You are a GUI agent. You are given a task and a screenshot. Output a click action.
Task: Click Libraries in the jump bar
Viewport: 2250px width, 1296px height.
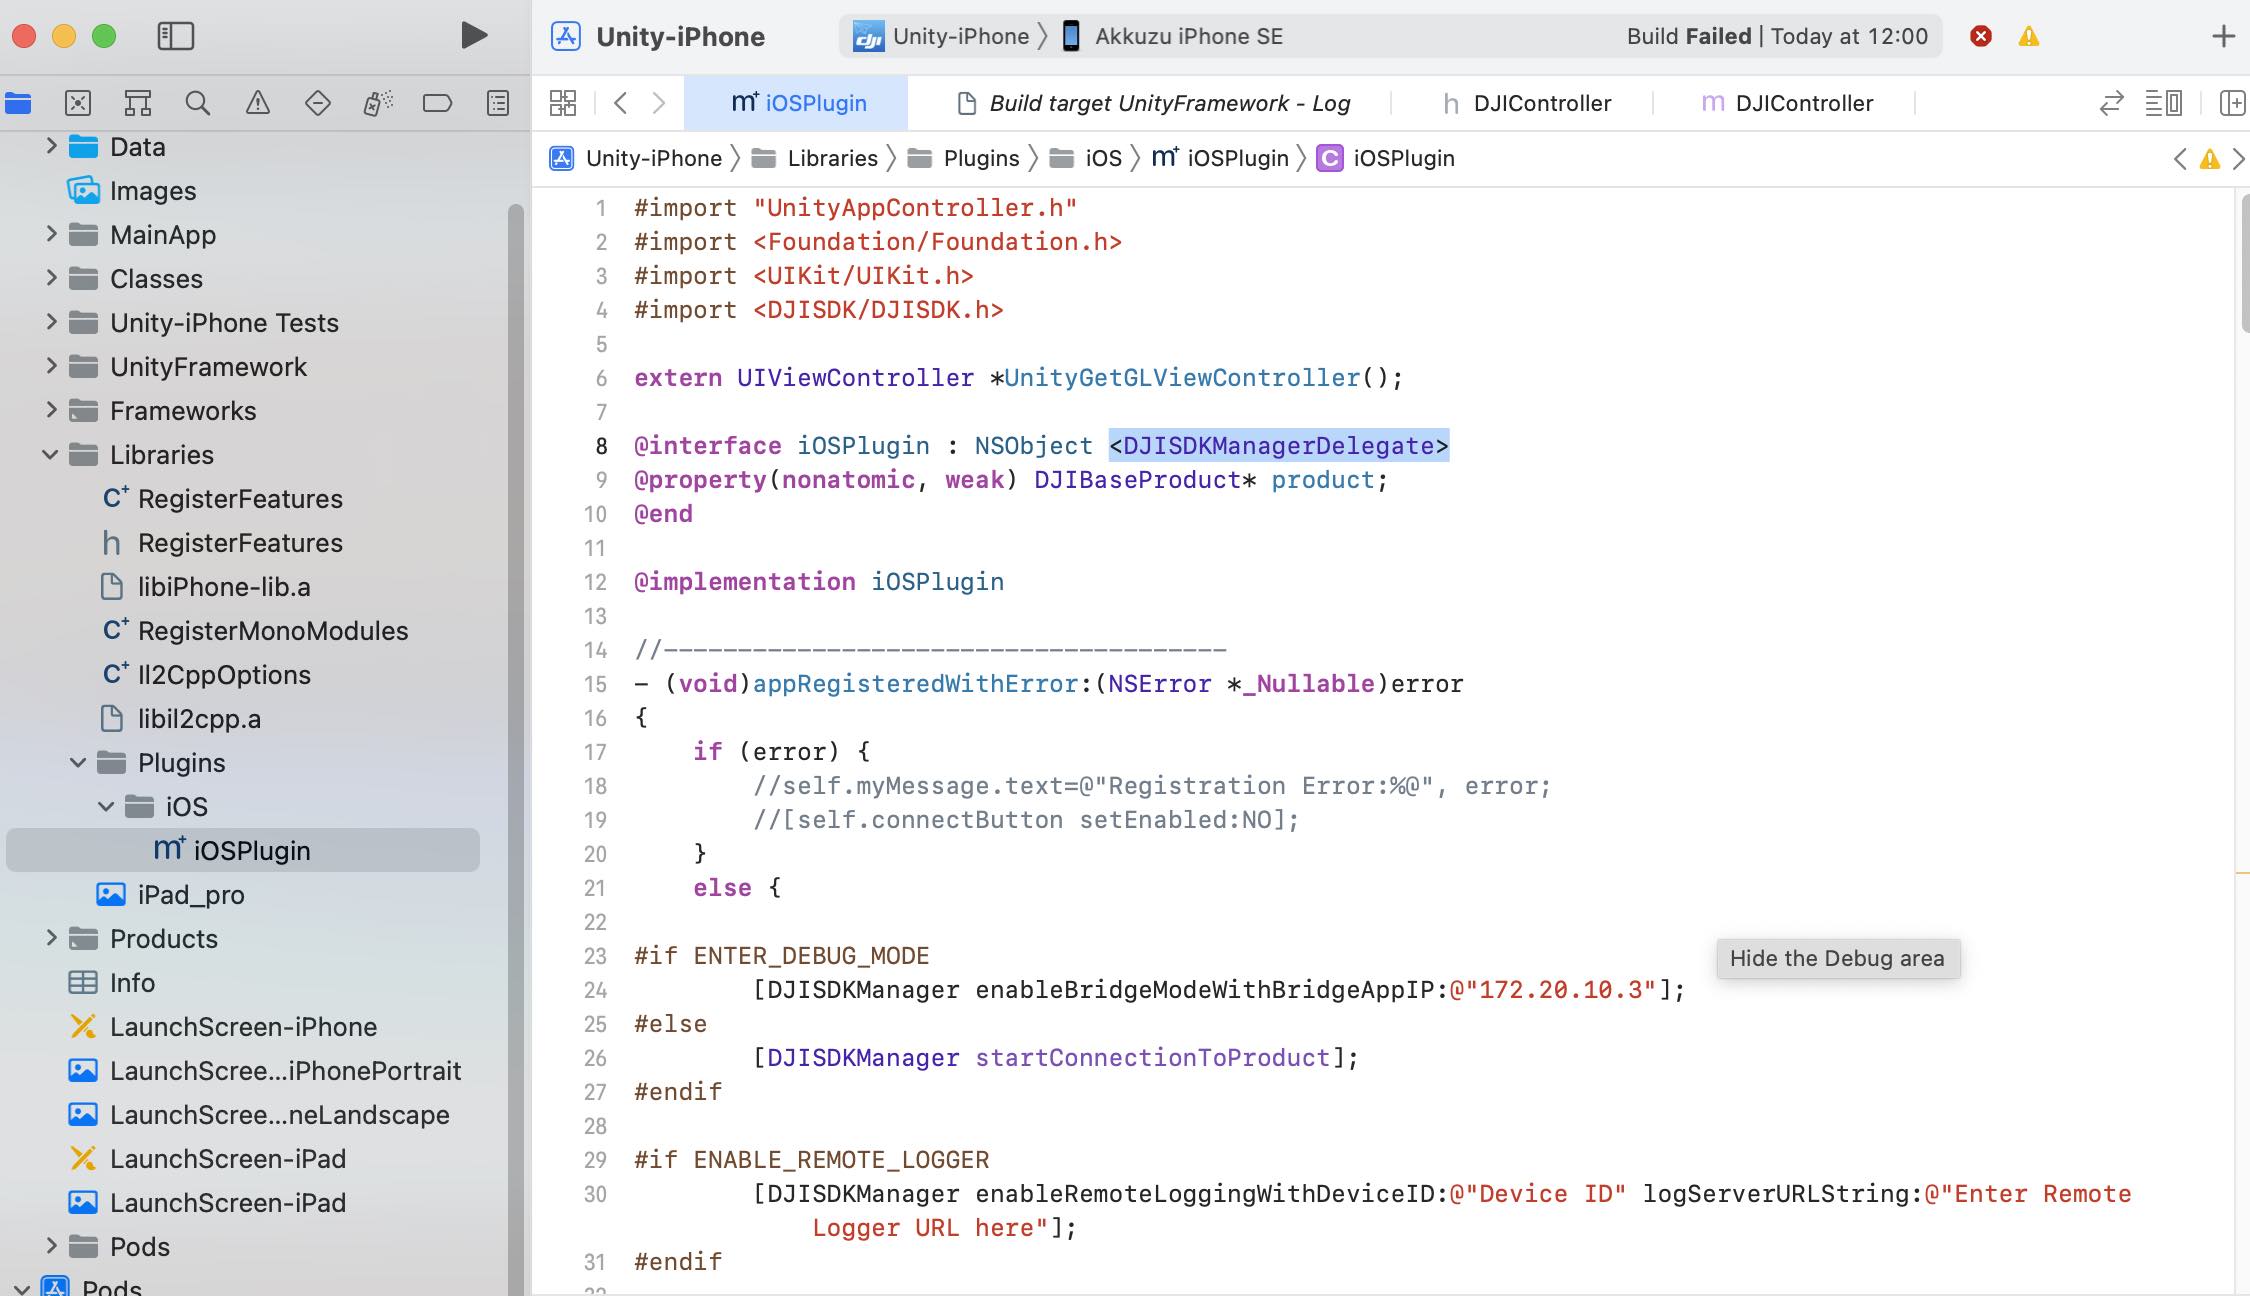pyautogui.click(x=815, y=158)
